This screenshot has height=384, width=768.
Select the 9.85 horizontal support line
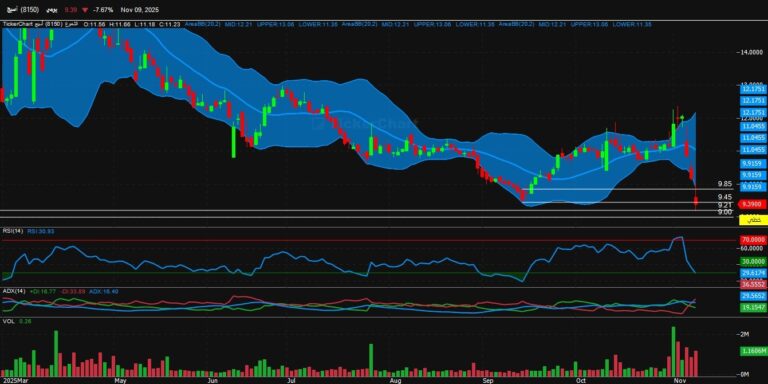(628, 189)
